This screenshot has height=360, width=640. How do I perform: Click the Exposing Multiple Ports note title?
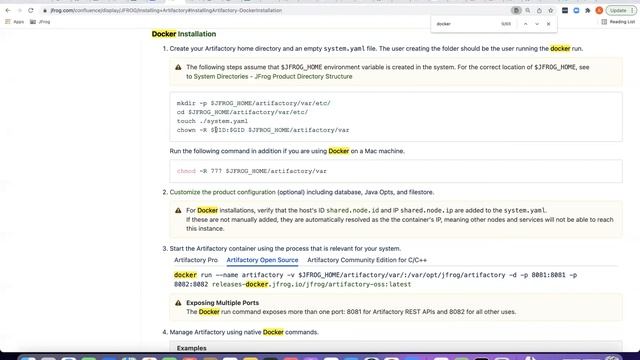coord(222,303)
